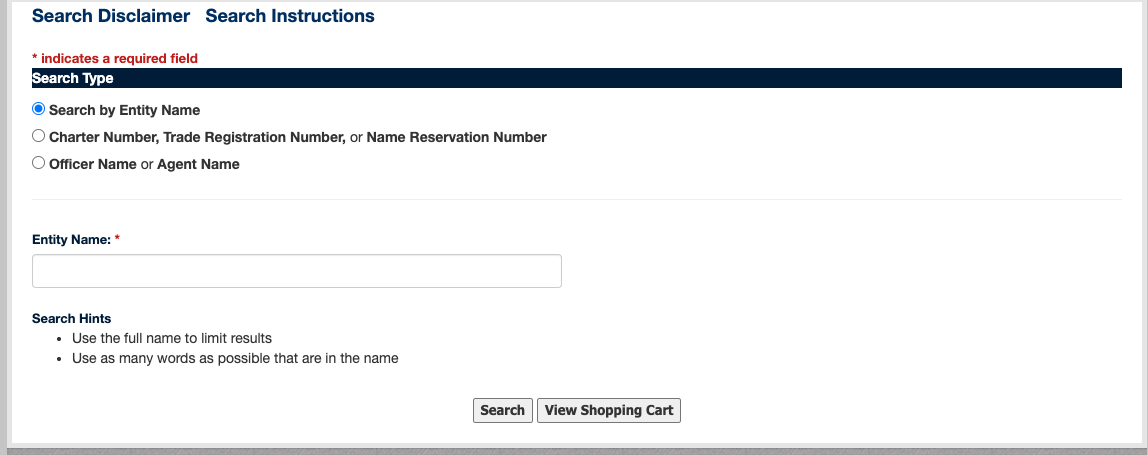
Task: Open View Shopping Cart
Action: tap(608, 410)
